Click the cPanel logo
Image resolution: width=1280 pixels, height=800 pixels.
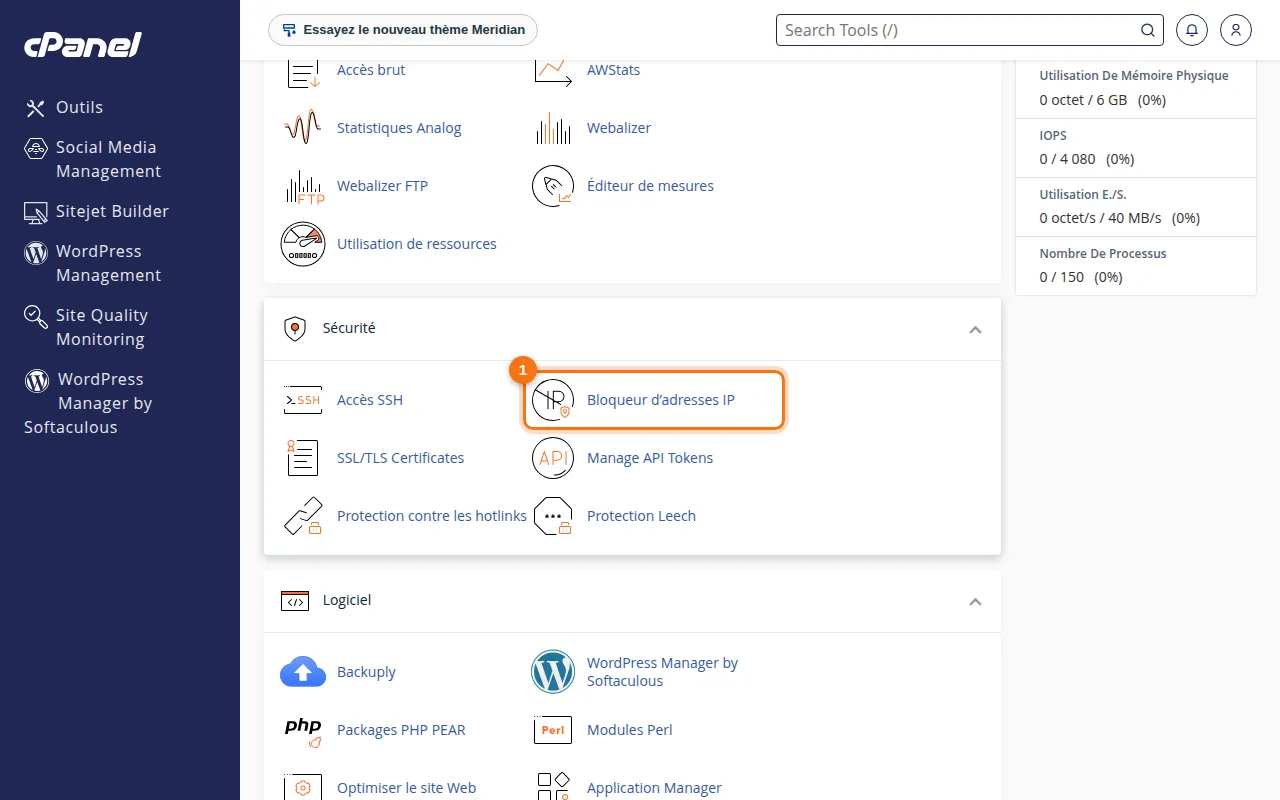83,45
